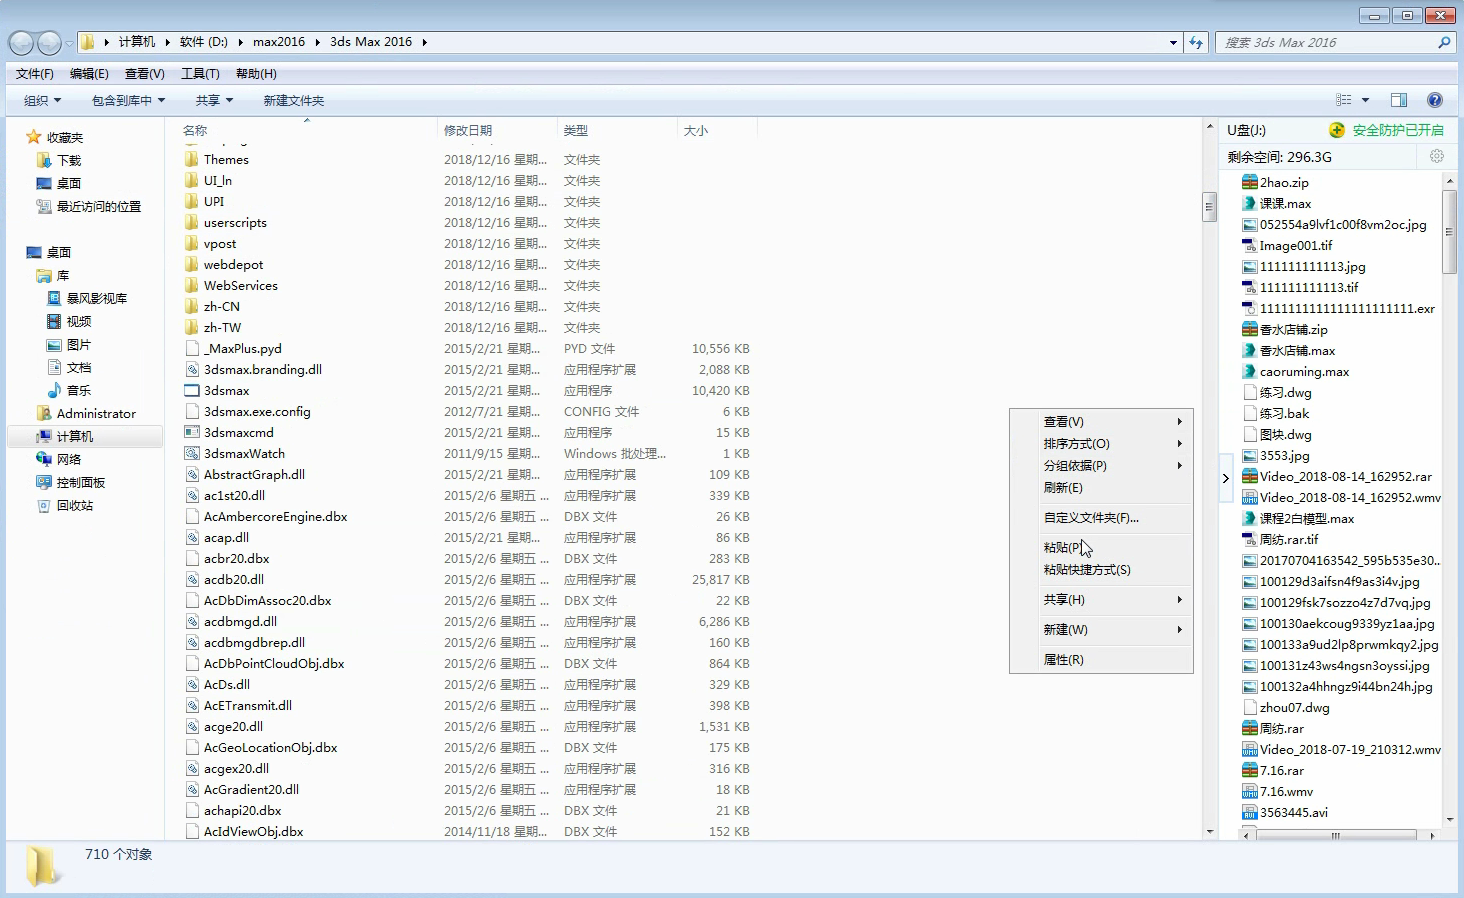The width and height of the screenshot is (1464, 898).
Task: Open U盘 panel settings gear icon
Action: click(x=1437, y=156)
